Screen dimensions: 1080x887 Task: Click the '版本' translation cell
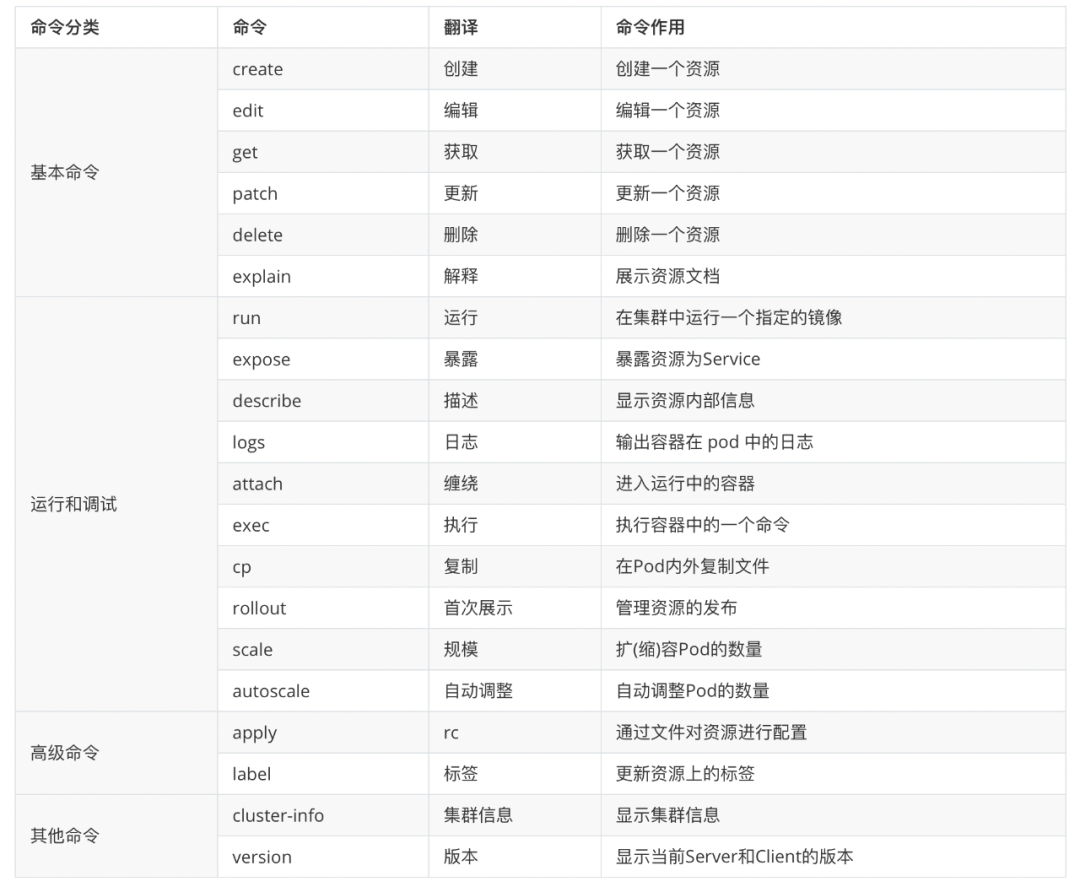[x=515, y=857]
